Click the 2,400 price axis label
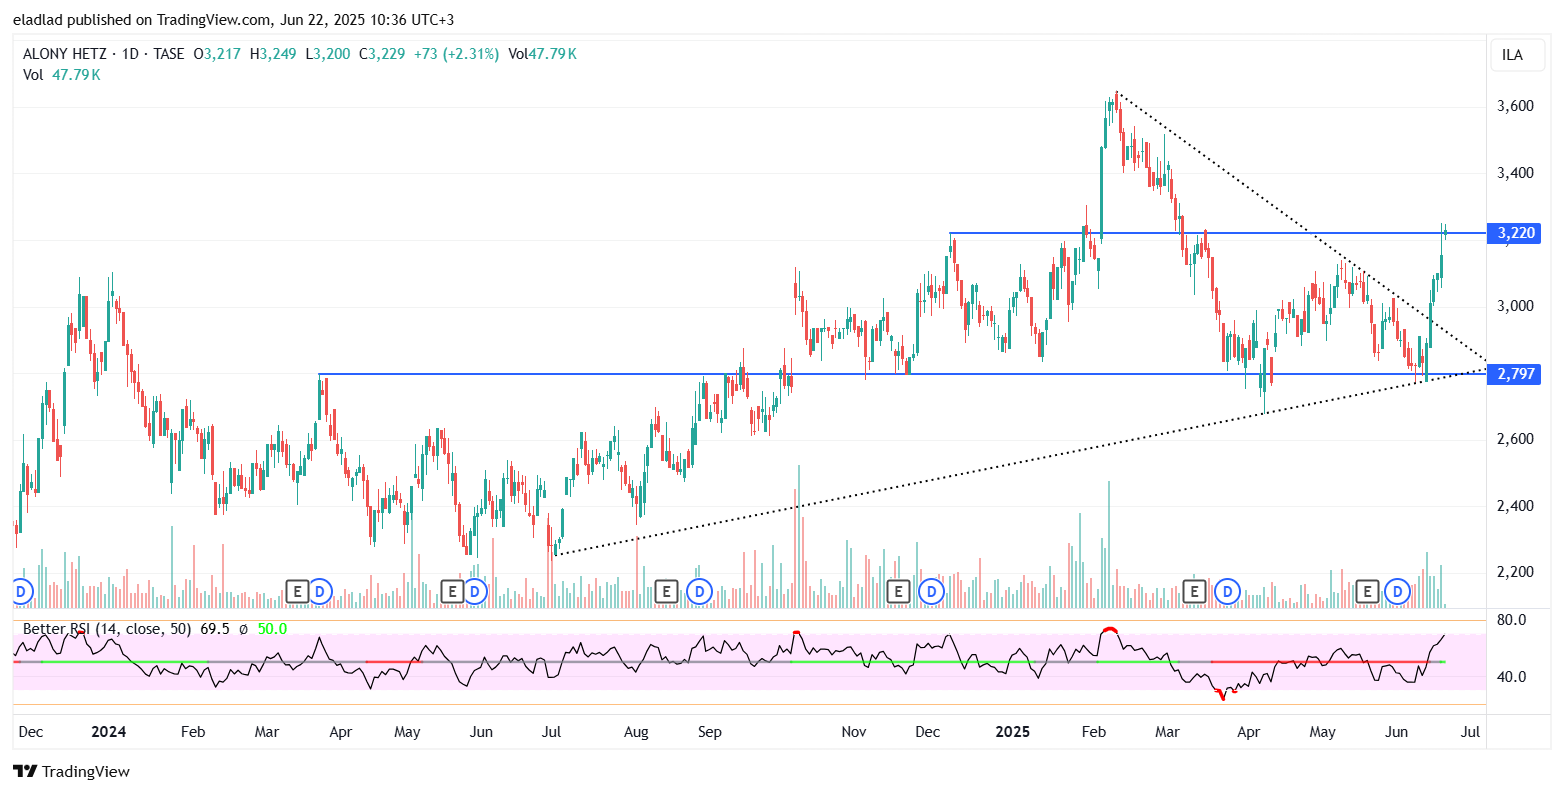Image resolution: width=1564 pixels, height=793 pixels. (x=1517, y=506)
